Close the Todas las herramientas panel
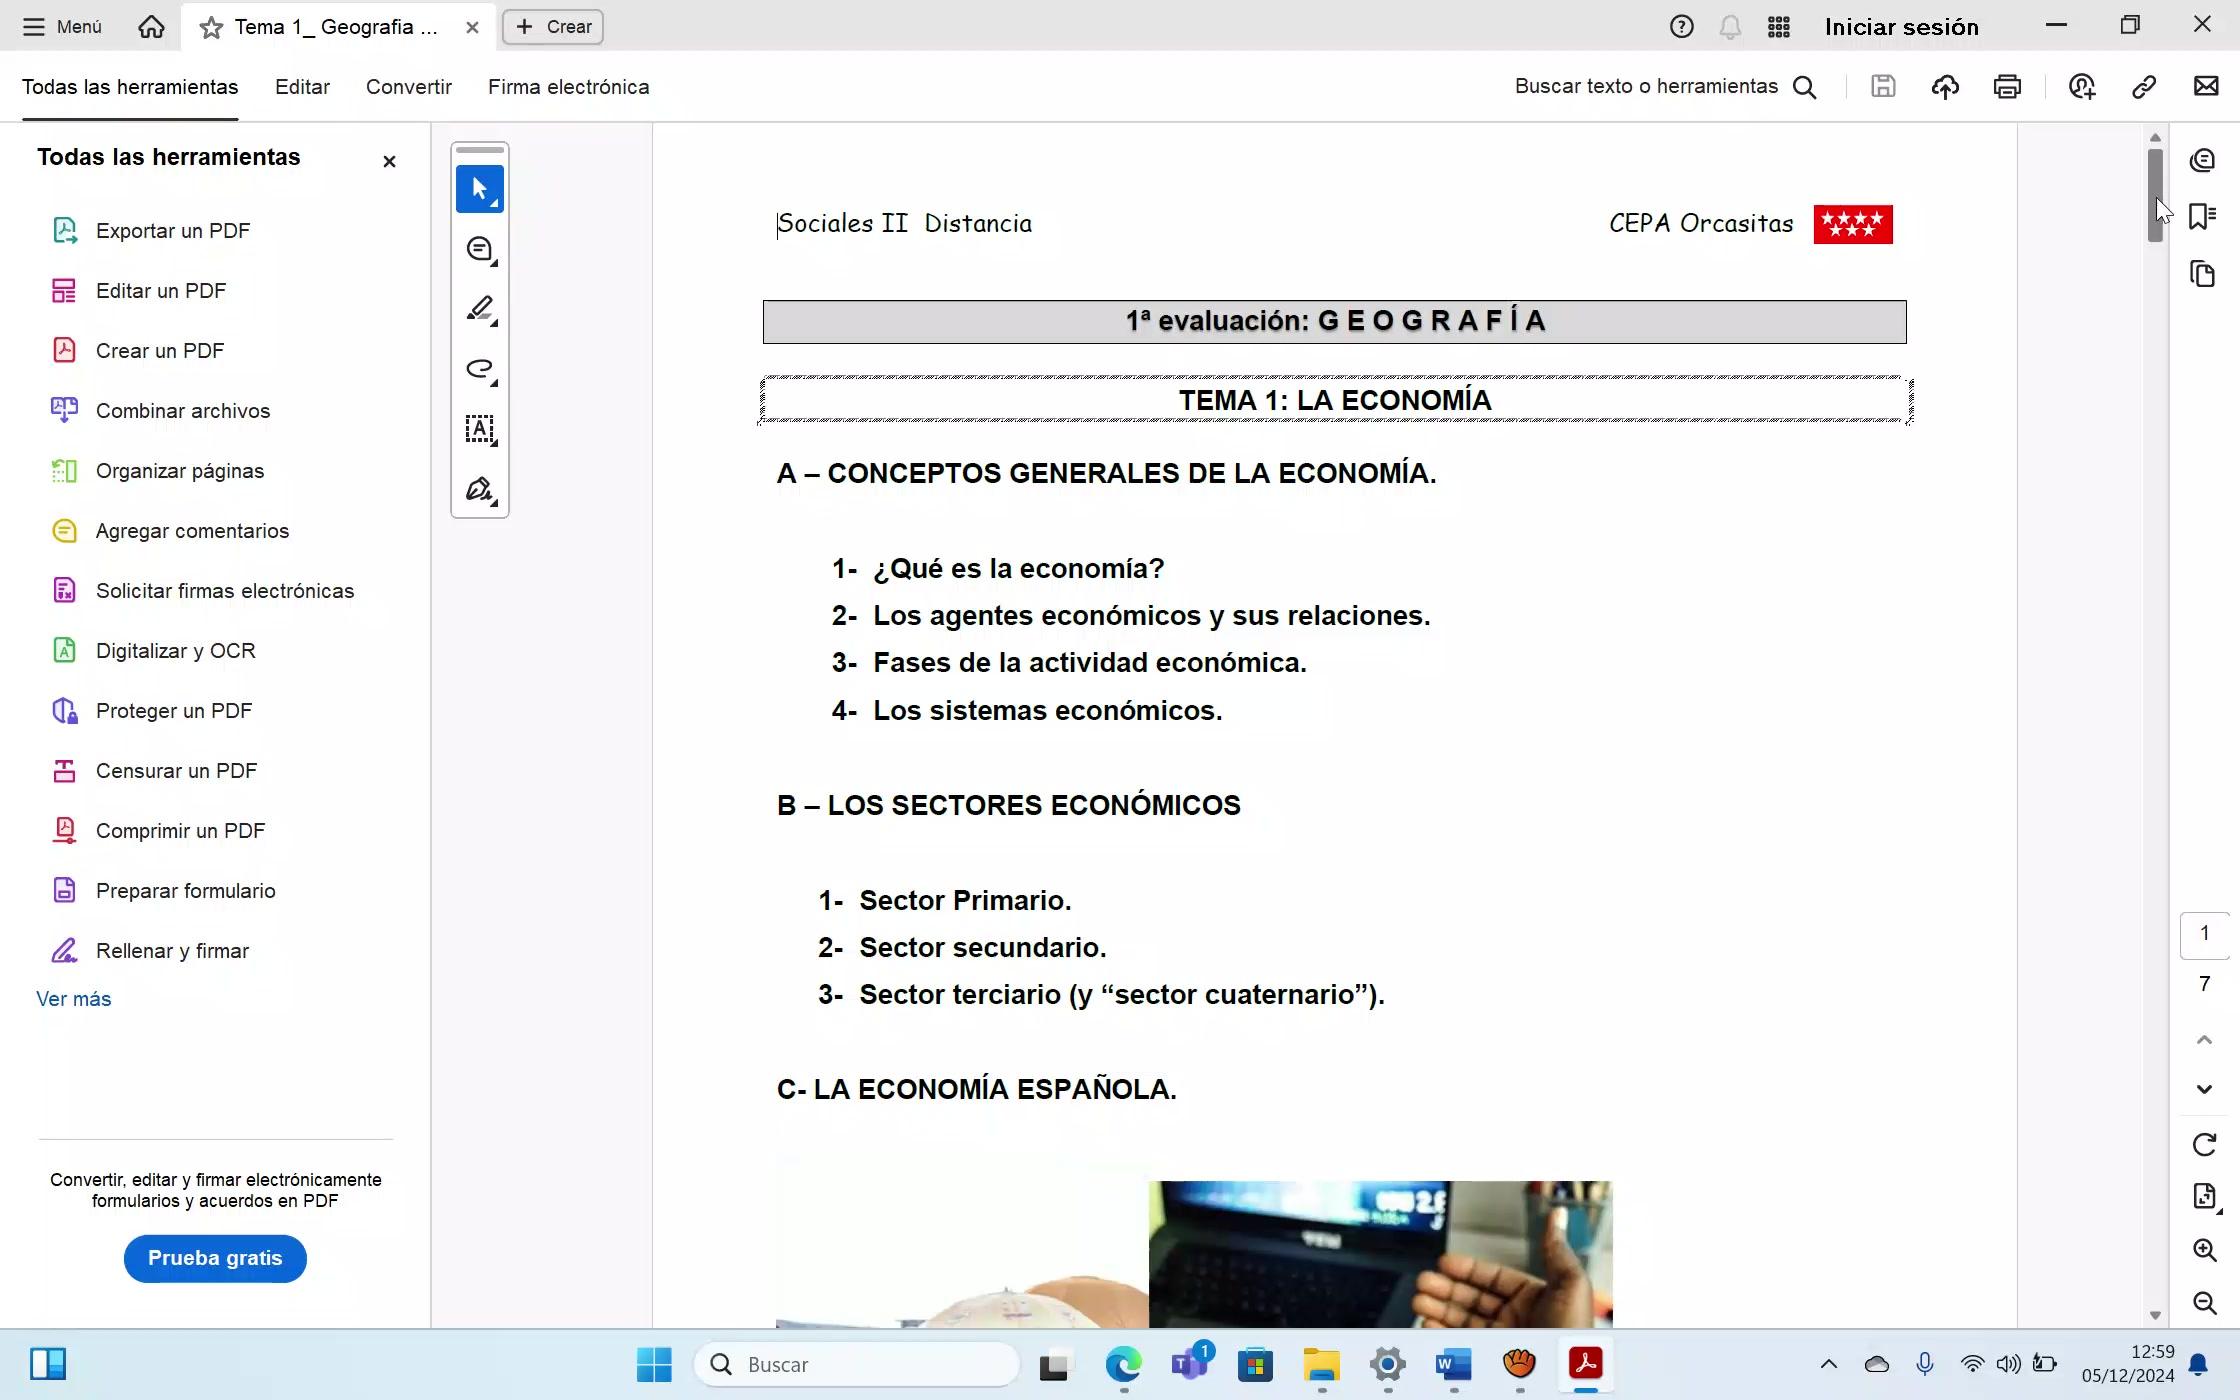Viewport: 2240px width, 1400px height. pyautogui.click(x=389, y=161)
